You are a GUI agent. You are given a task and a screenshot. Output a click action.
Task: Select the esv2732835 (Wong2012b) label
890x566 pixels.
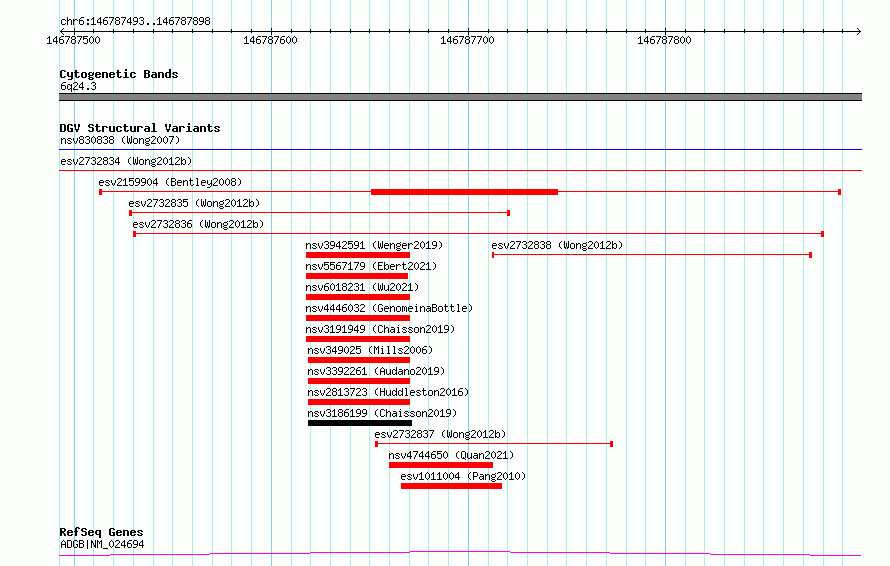194,203
